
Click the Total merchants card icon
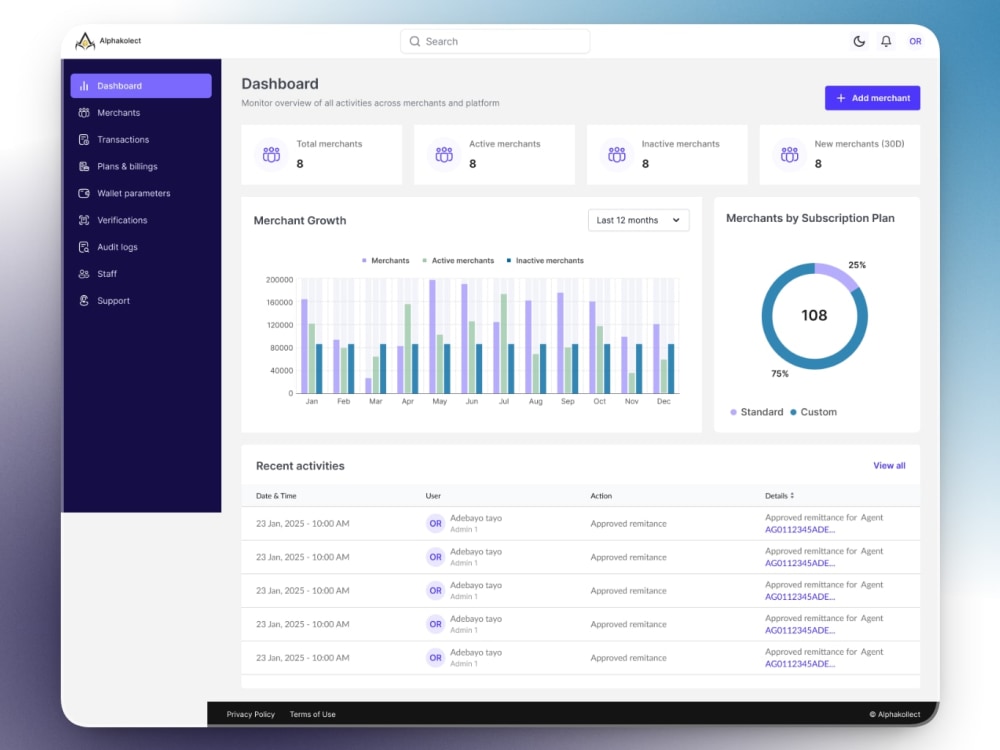click(x=272, y=154)
